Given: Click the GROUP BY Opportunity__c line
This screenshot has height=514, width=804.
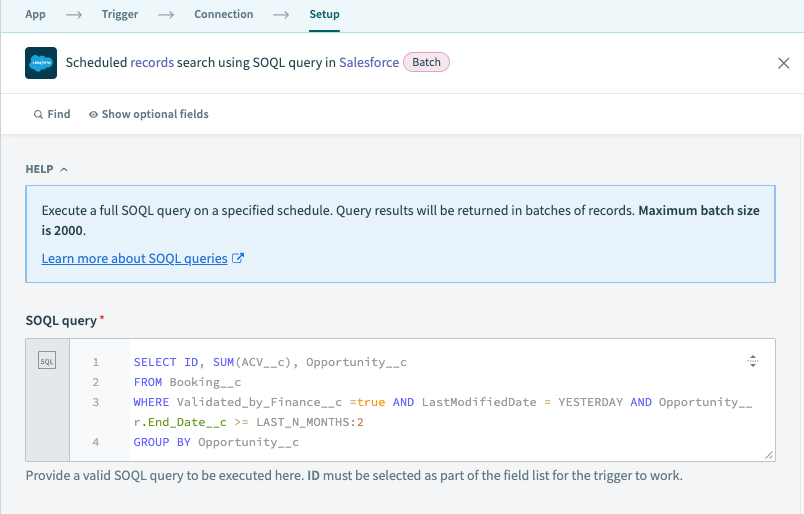Looking at the screenshot, I should click(216, 442).
